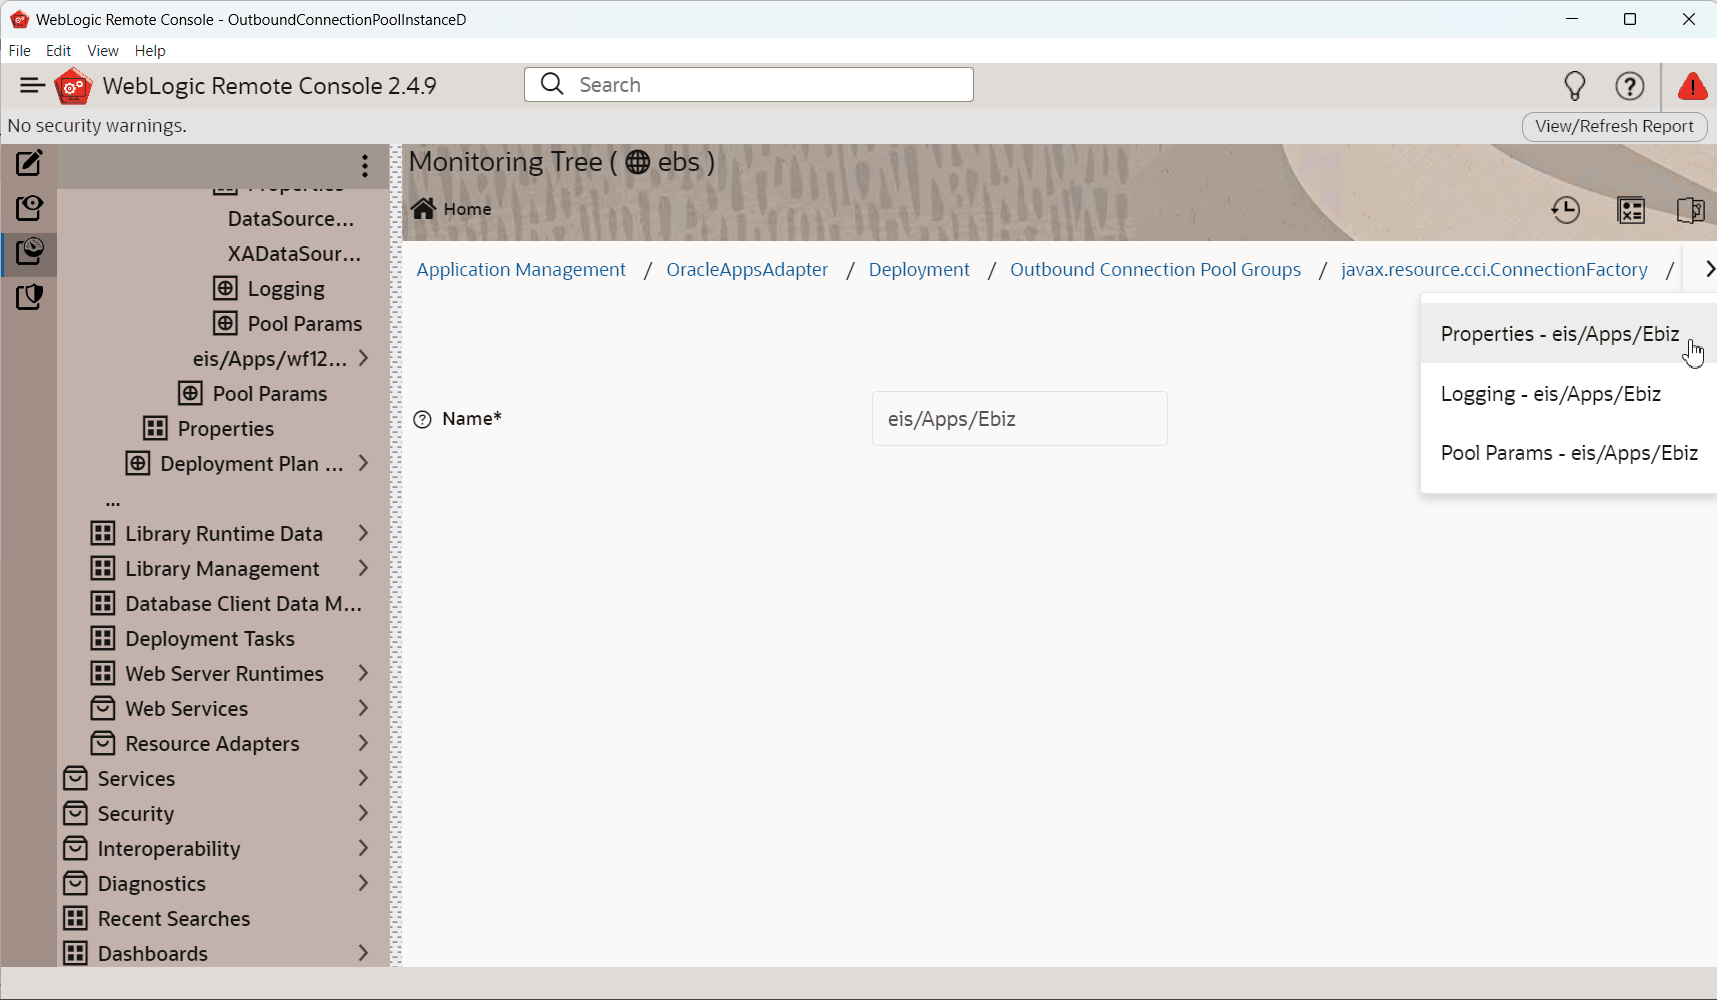Open the help question mark icon
1717x1000 pixels.
pyautogui.click(x=1630, y=87)
